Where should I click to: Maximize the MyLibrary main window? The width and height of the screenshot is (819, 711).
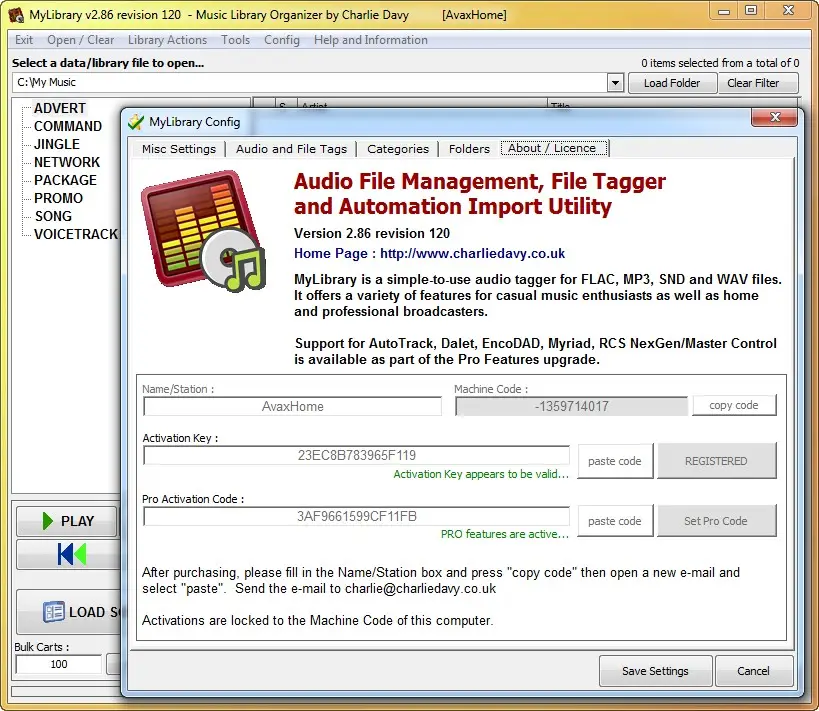point(751,11)
